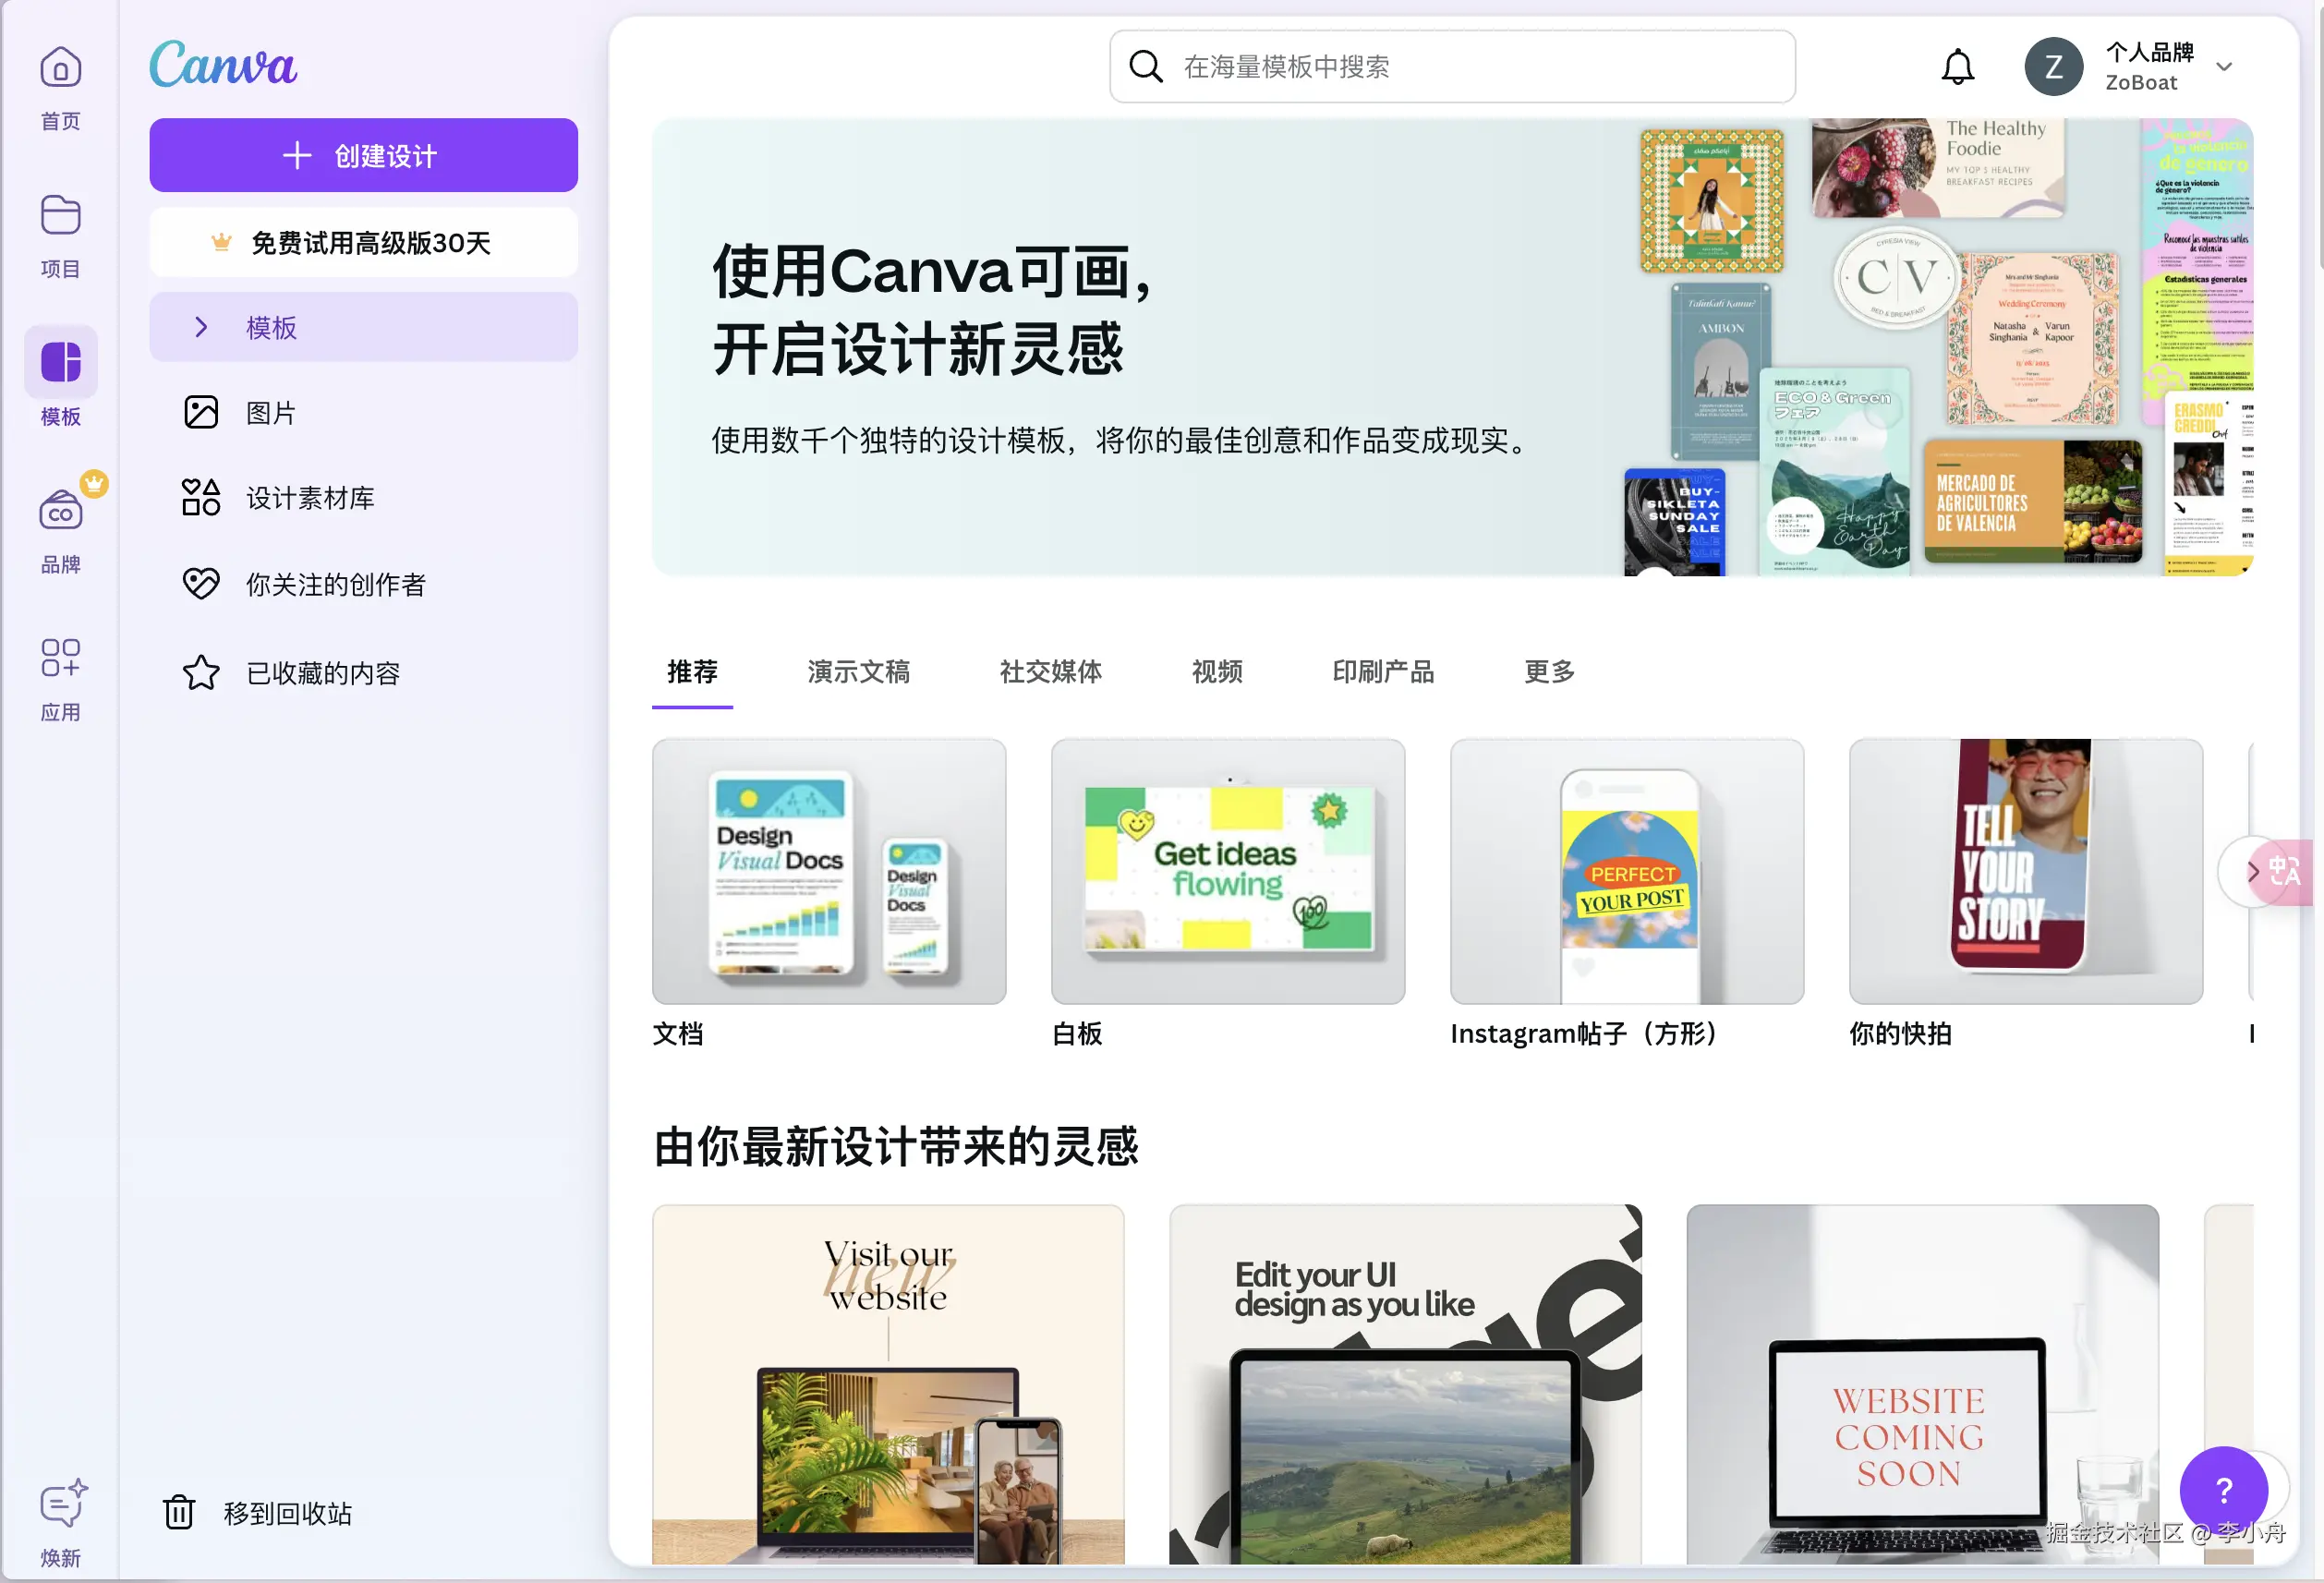This screenshot has width=2324, height=1583.
Task: Open the help question mark button
Action: click(2223, 1489)
